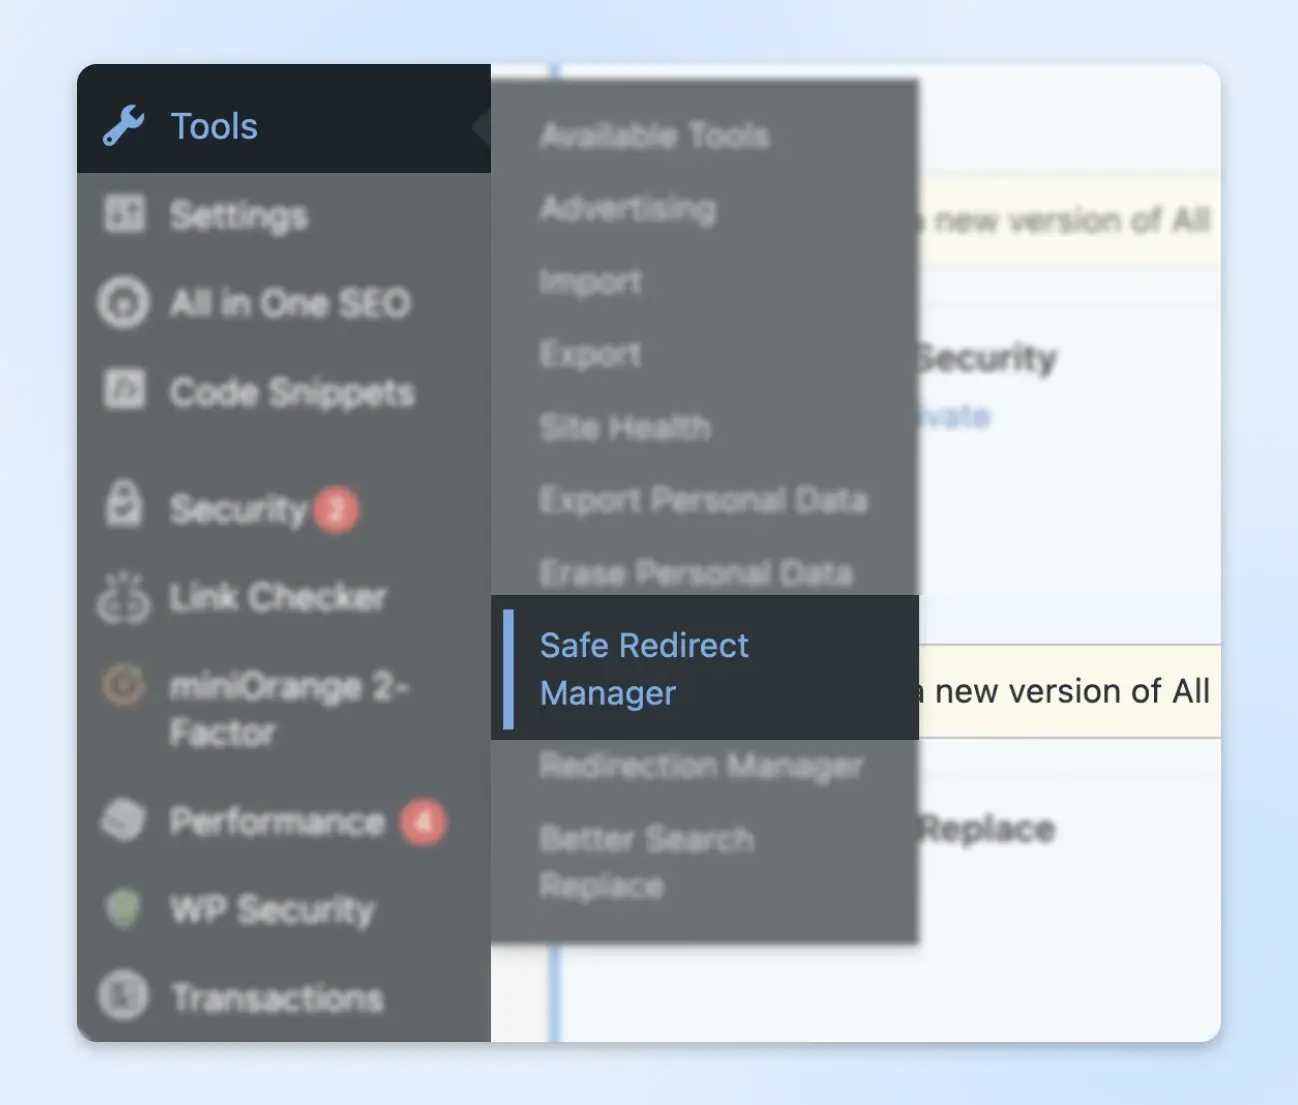
Task: Click the Settings sidebar icon
Action: [125, 214]
